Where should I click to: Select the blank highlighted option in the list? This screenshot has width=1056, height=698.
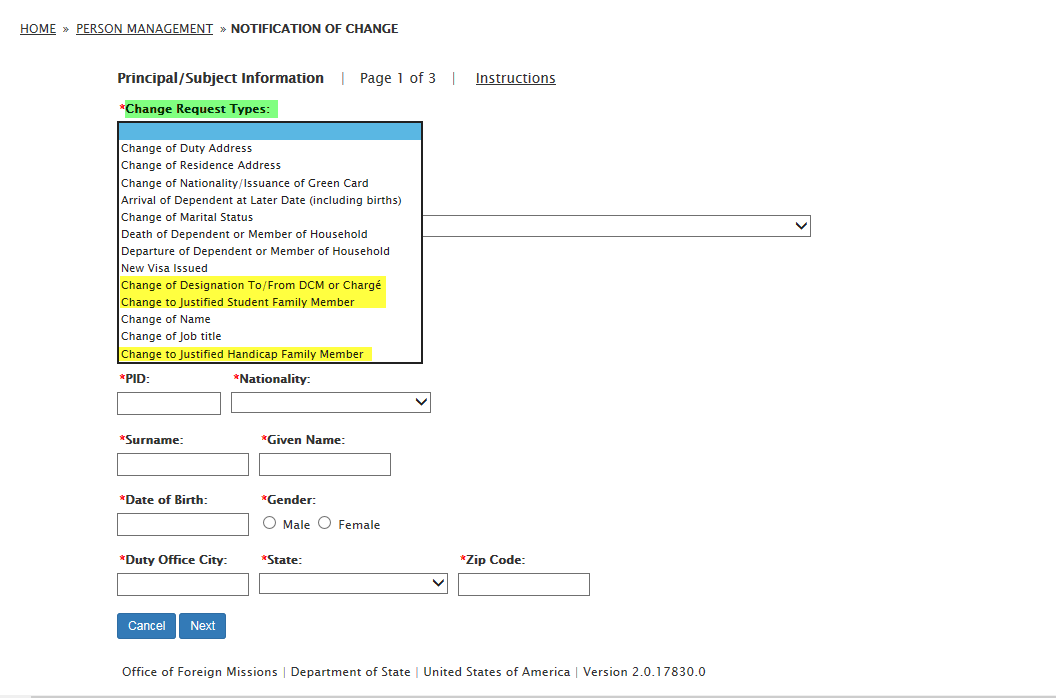pyautogui.click(x=270, y=131)
